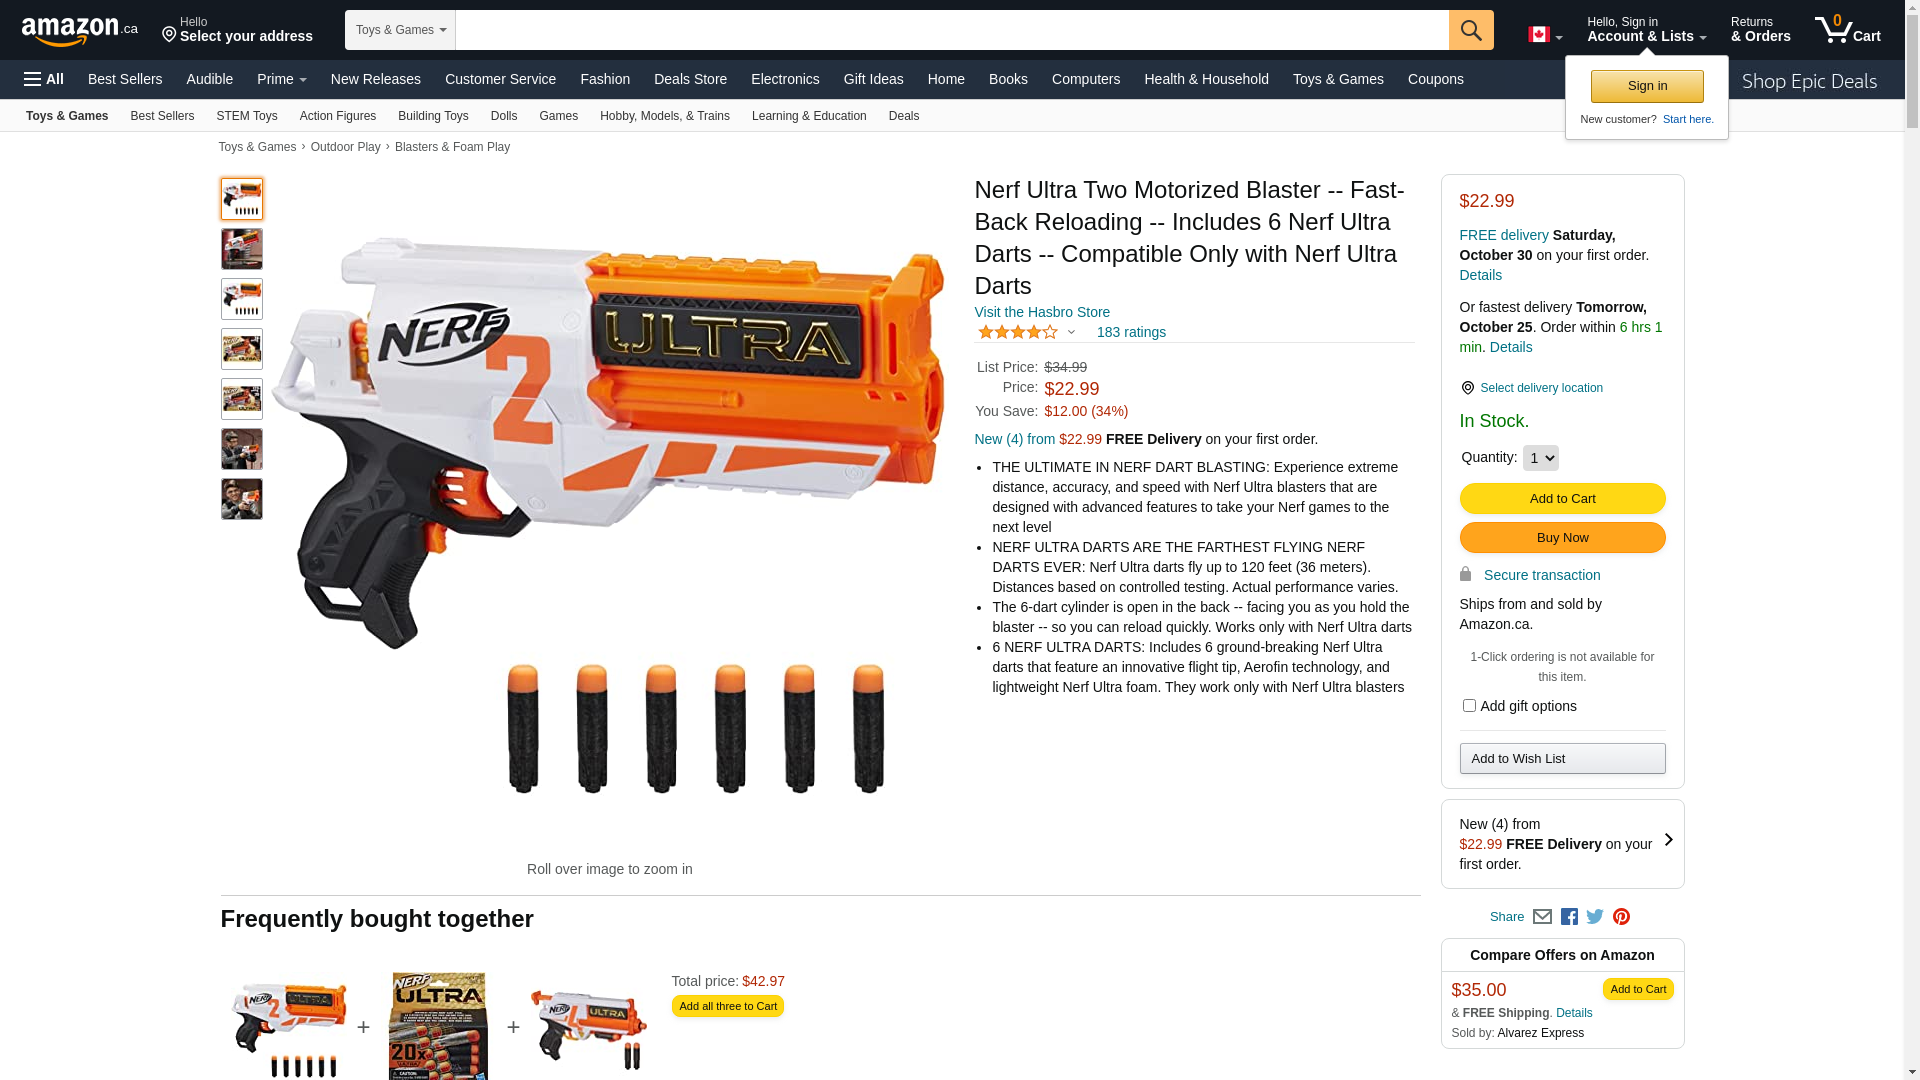Click the magnifying glass search button

pos(1470,30)
